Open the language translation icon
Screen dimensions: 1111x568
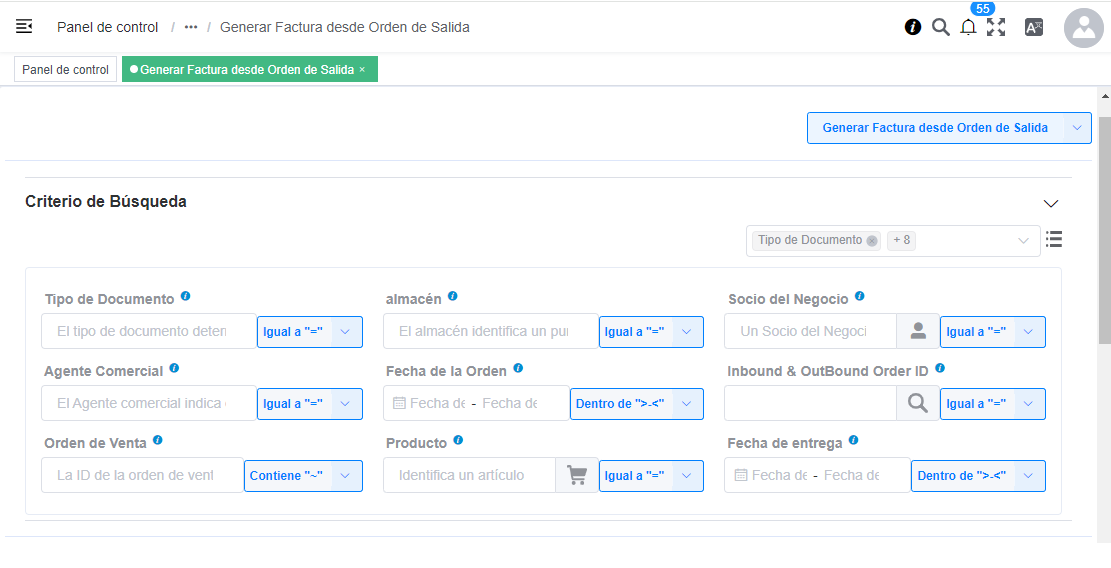point(1034,27)
